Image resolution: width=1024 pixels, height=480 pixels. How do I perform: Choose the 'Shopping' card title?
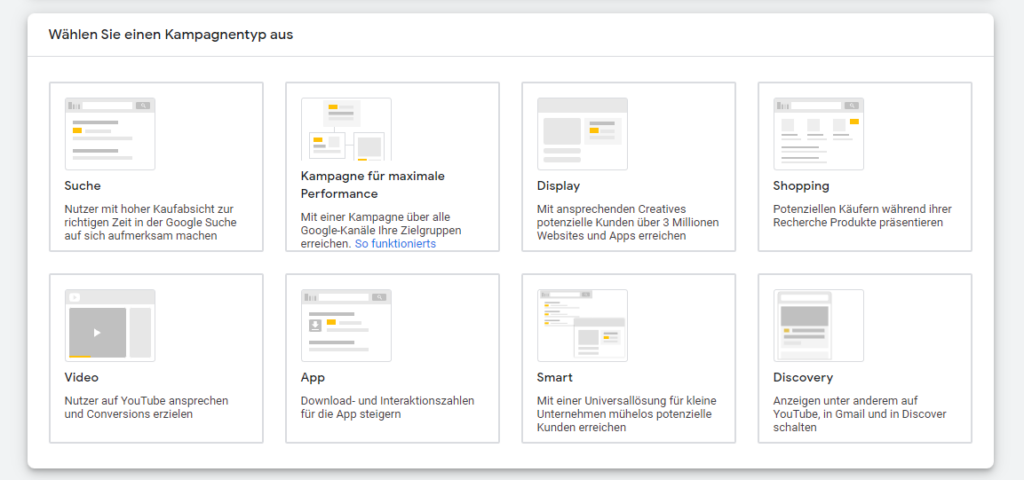[x=801, y=185]
